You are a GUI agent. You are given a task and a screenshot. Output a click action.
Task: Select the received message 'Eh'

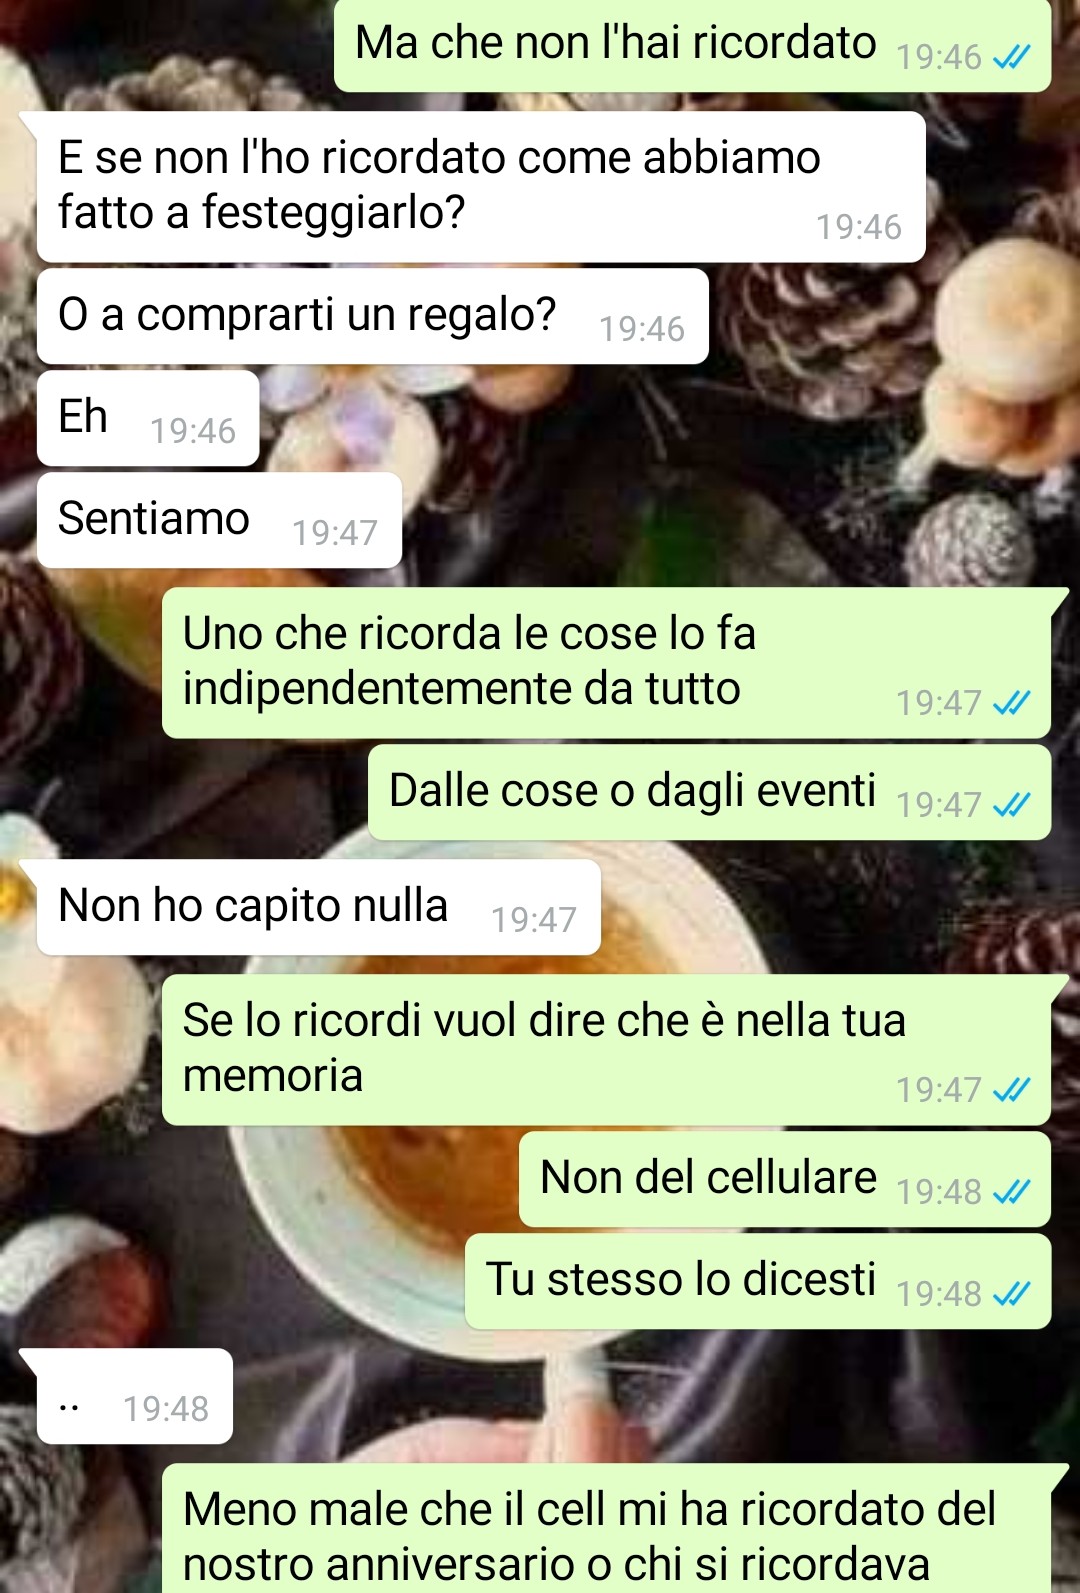[x=148, y=418]
